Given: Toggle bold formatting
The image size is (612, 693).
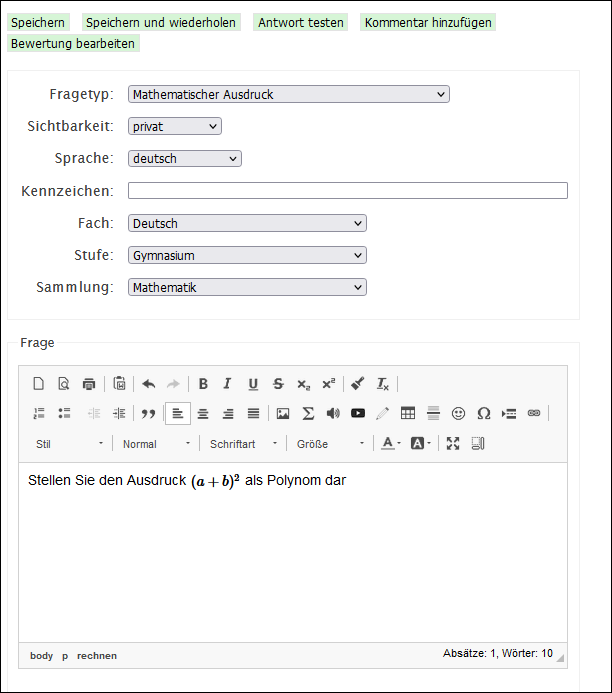Looking at the screenshot, I should [x=203, y=384].
